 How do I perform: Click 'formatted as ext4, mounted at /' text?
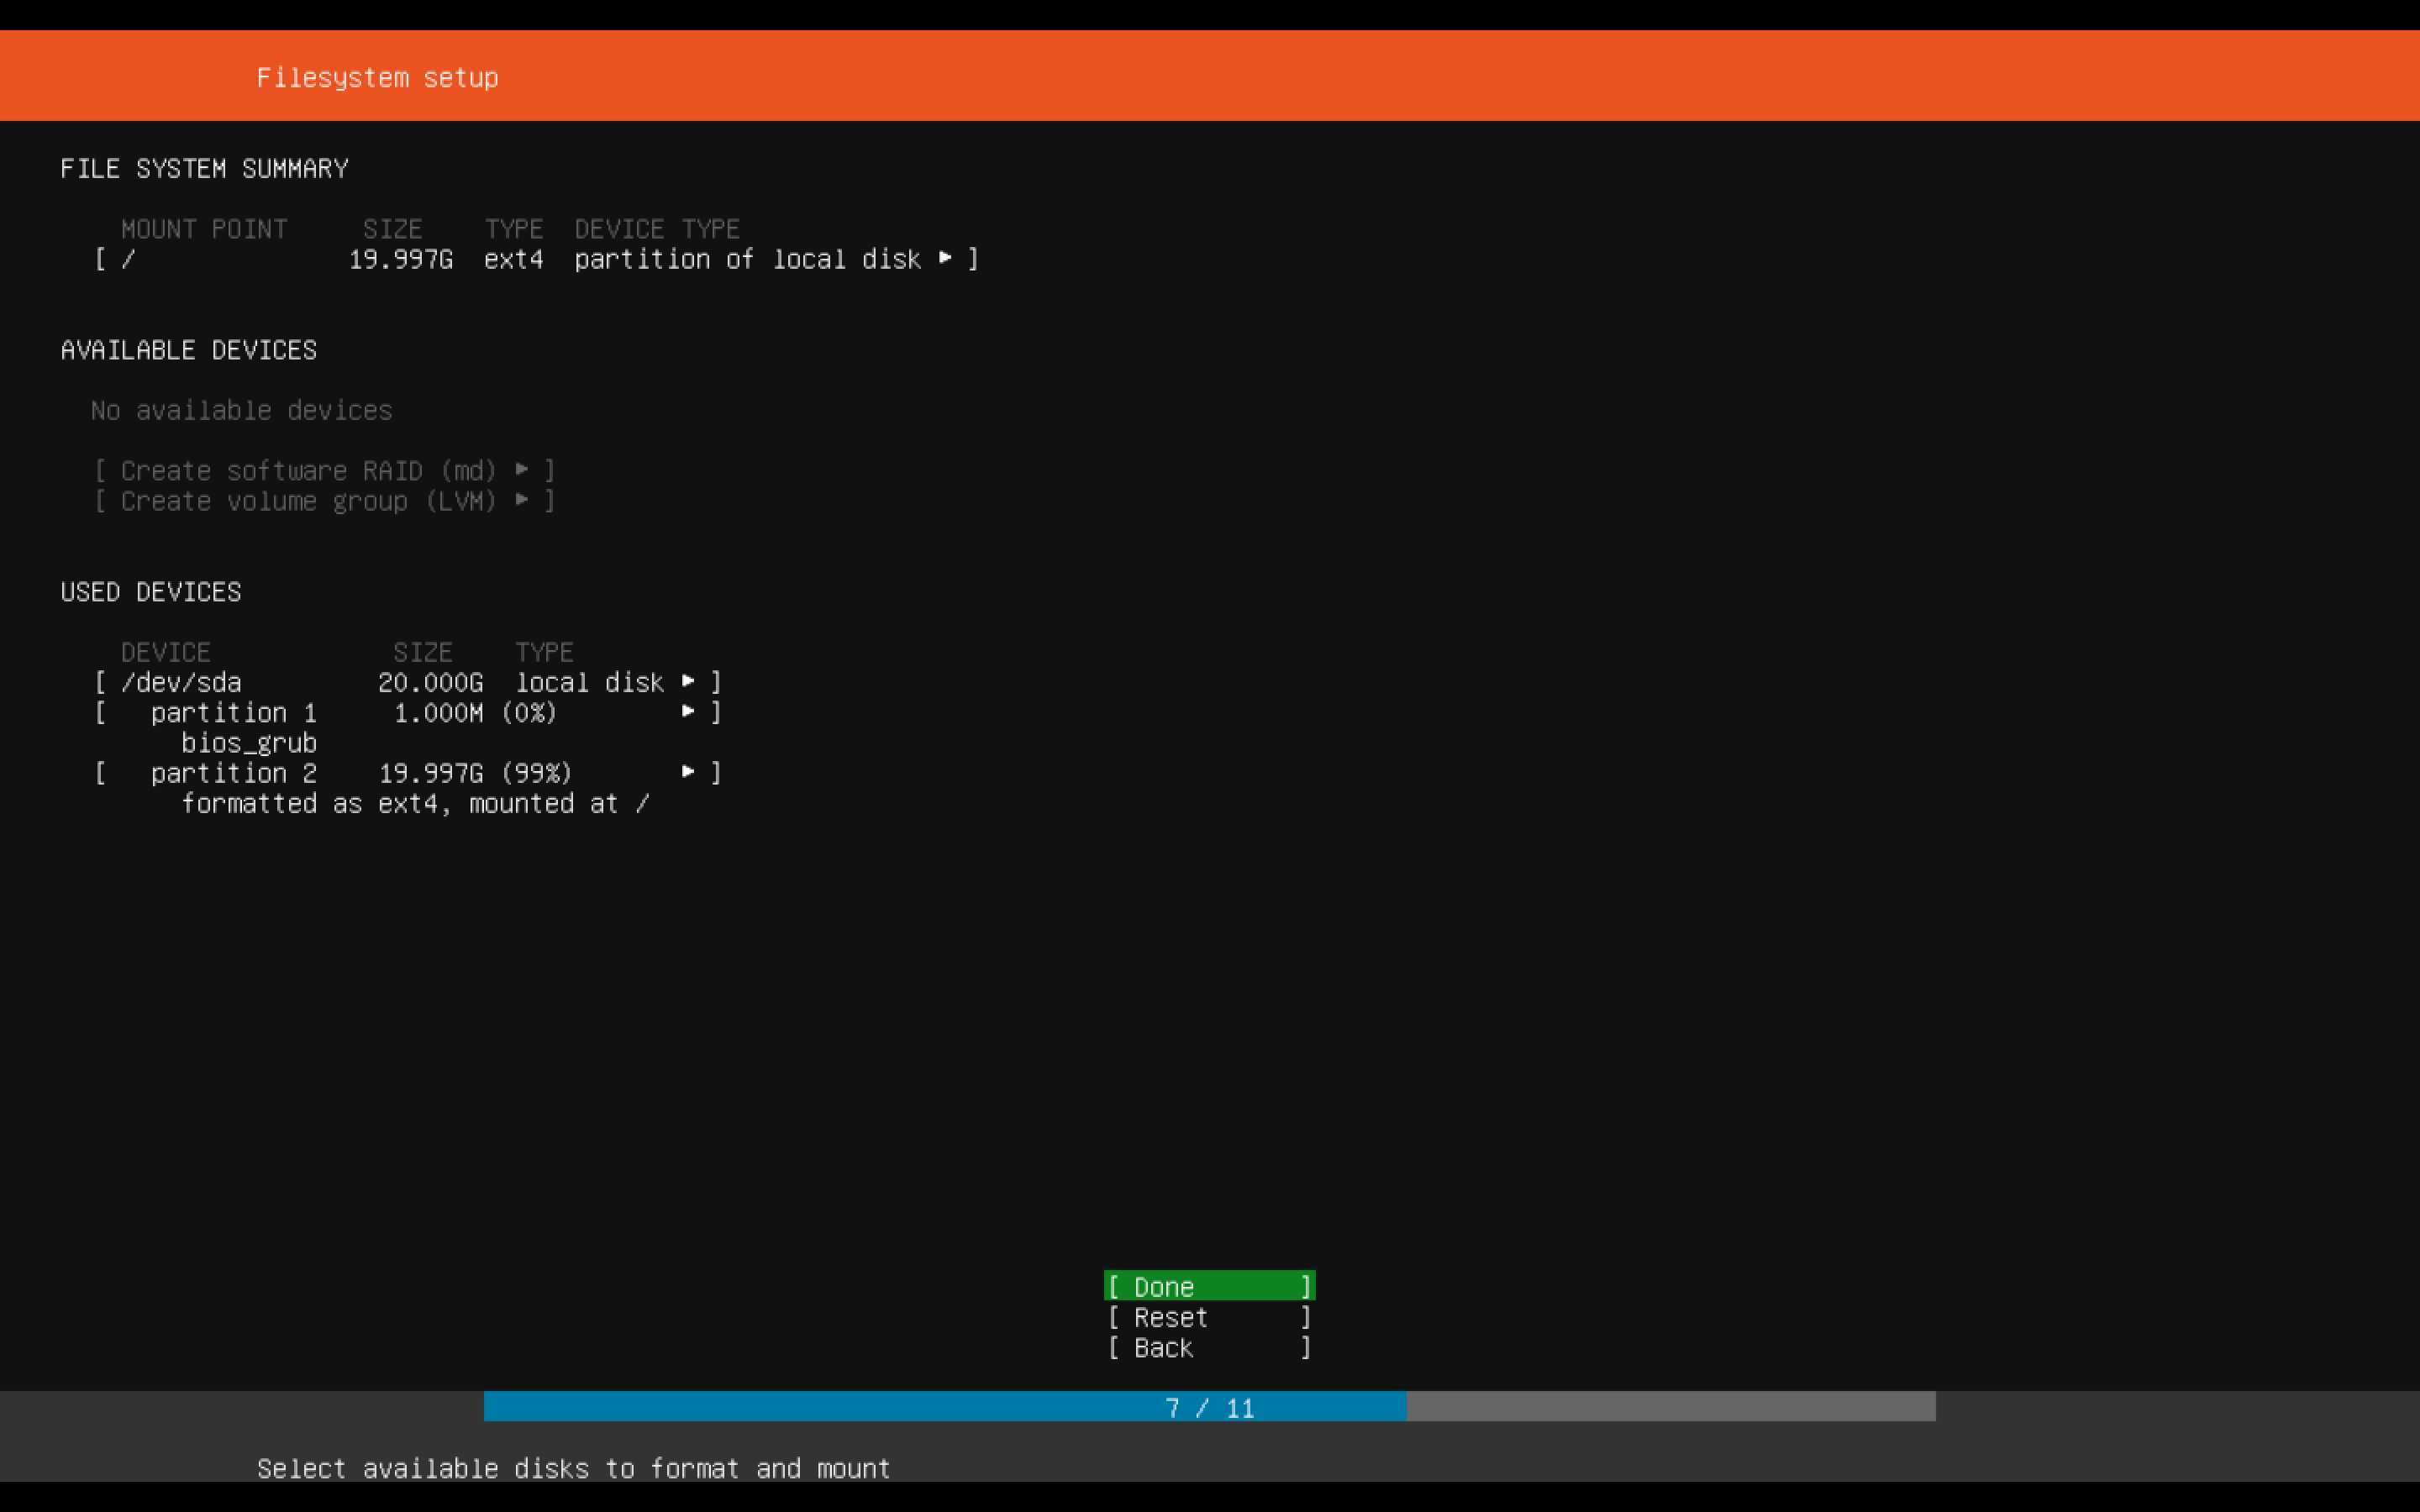click(415, 803)
